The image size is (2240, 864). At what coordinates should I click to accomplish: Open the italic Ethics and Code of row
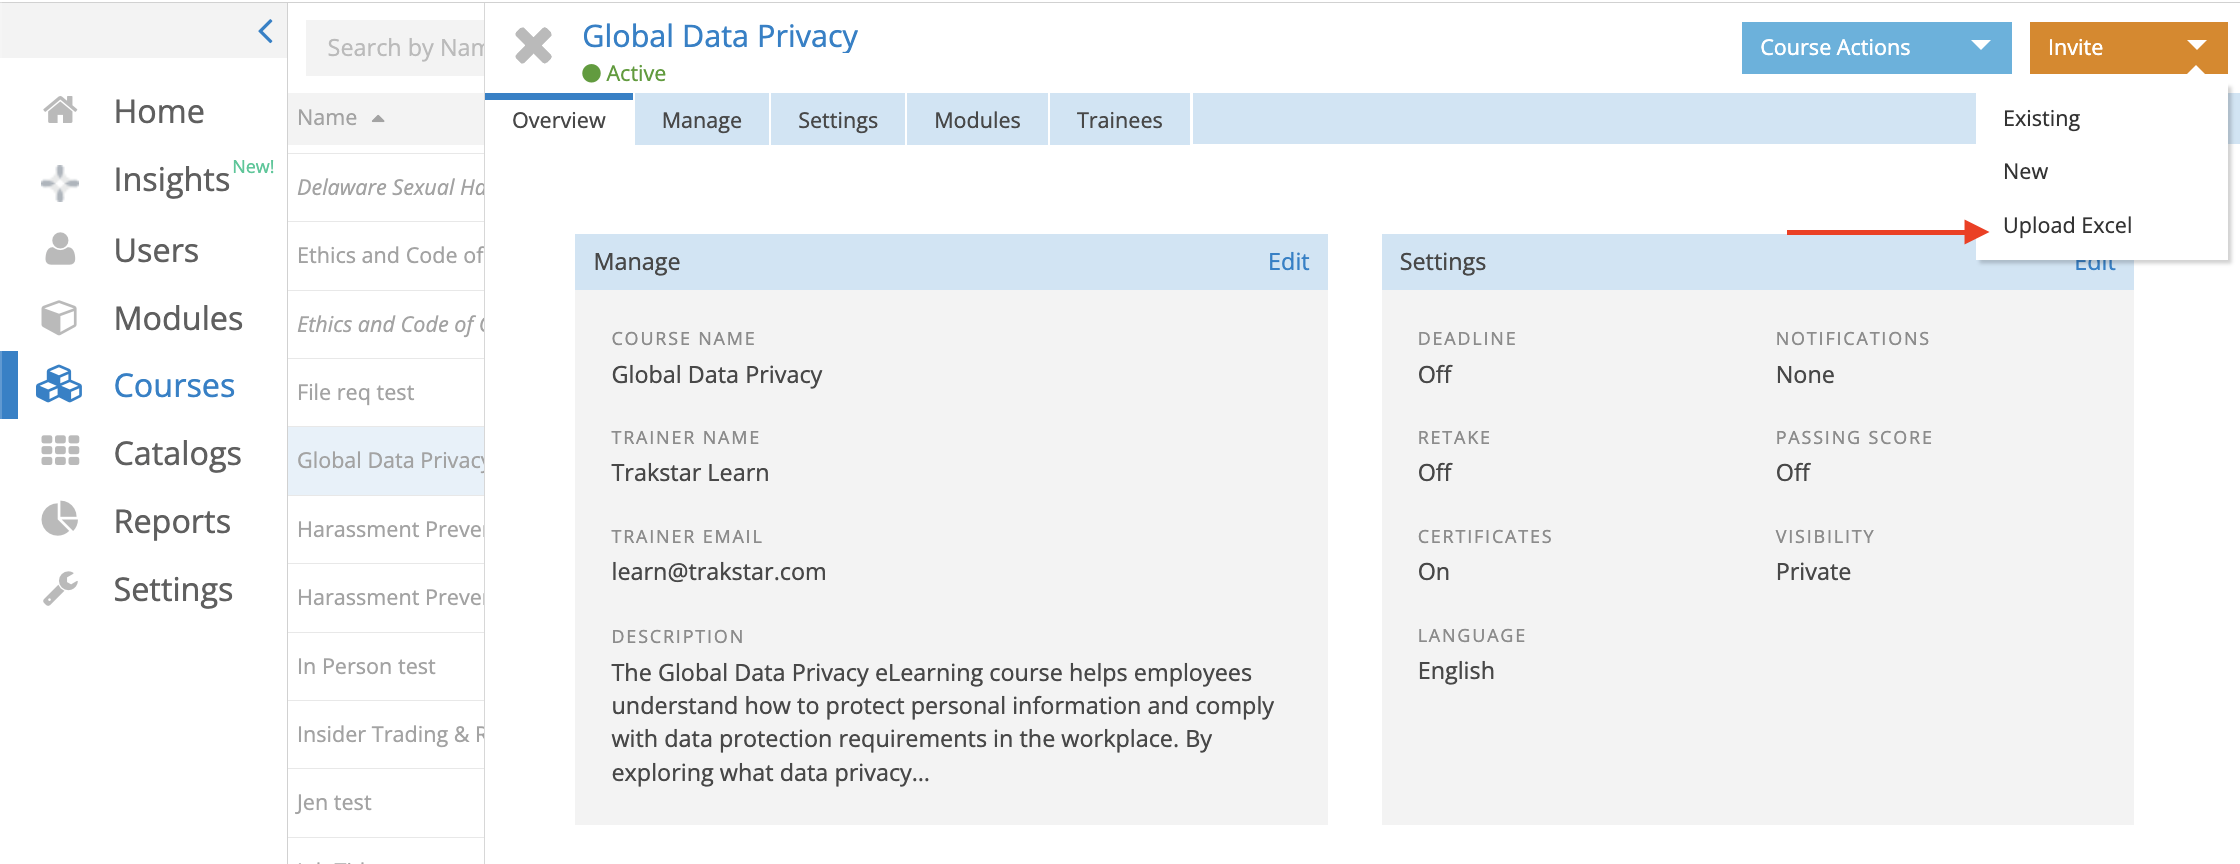tap(386, 324)
